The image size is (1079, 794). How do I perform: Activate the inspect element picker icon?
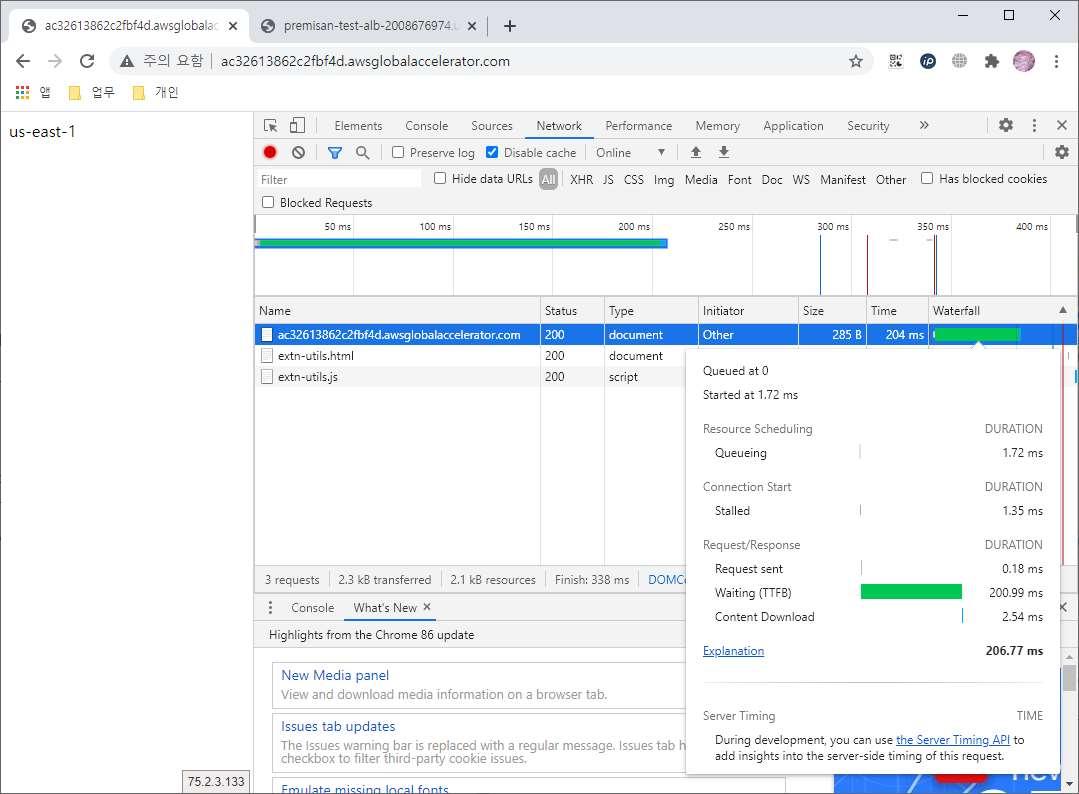coord(270,125)
